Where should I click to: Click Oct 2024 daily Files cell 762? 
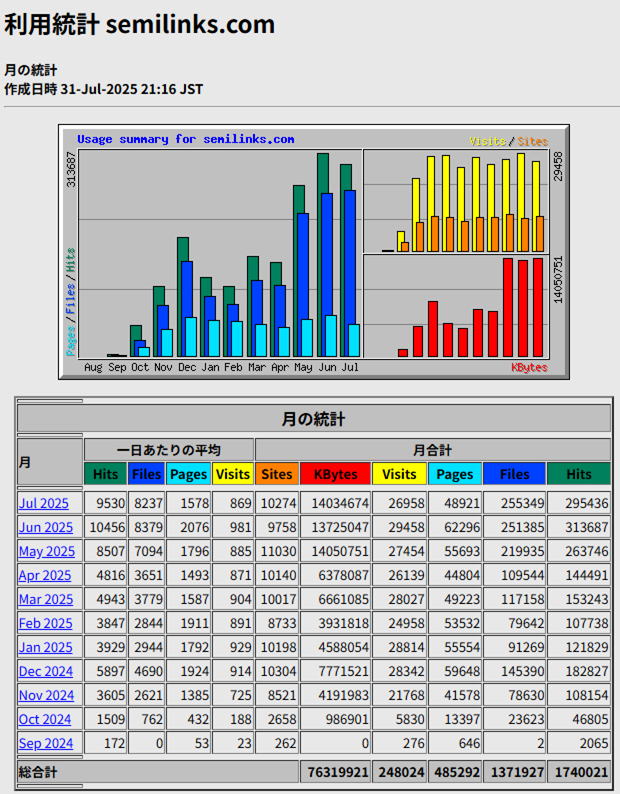click(146, 719)
